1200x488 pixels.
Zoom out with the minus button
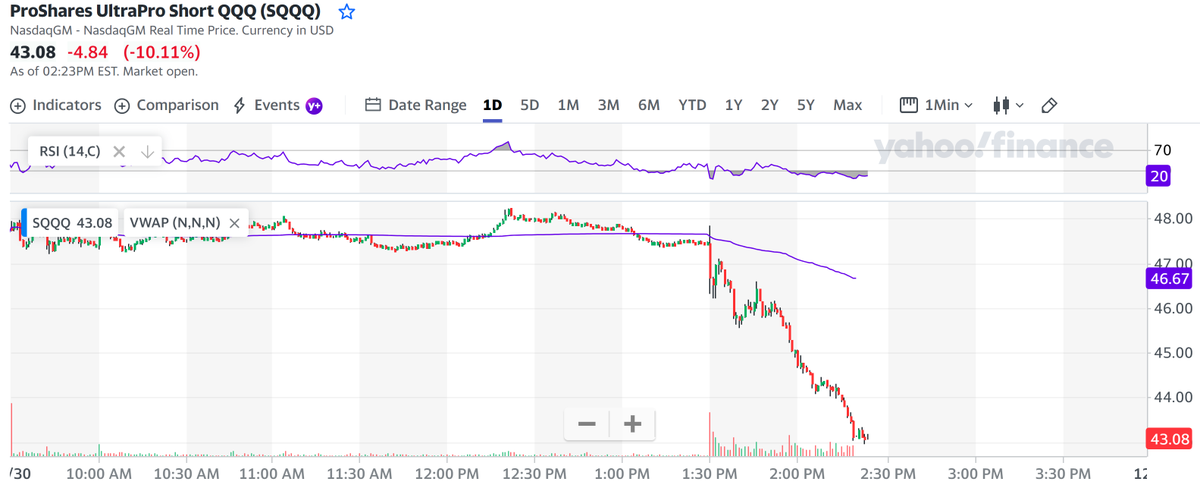click(x=587, y=424)
